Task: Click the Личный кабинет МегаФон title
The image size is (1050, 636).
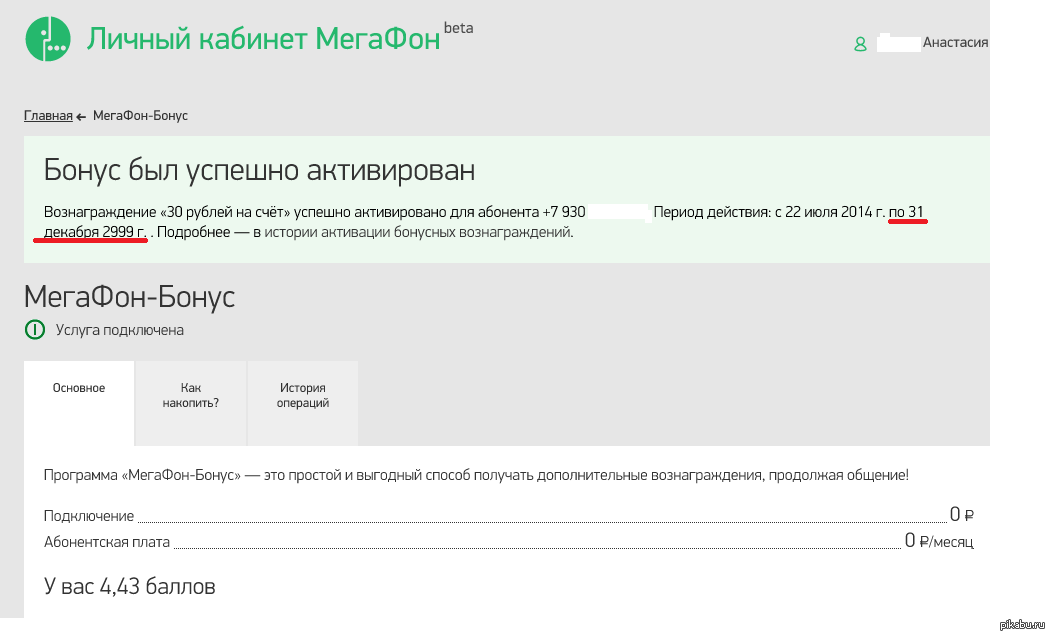Action: click(263, 39)
